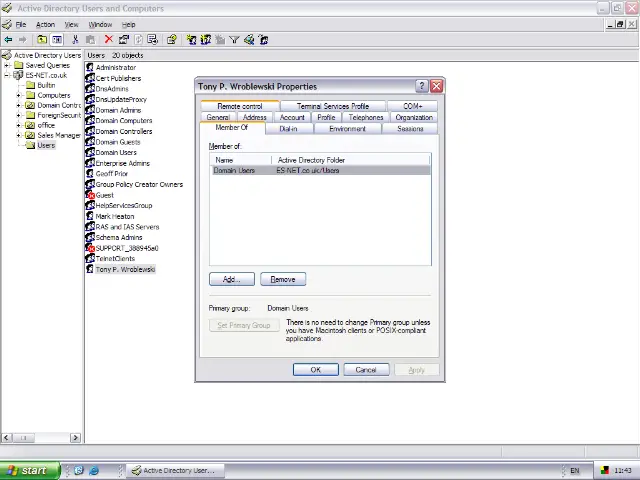Expand the office organizational unit node

point(18,125)
